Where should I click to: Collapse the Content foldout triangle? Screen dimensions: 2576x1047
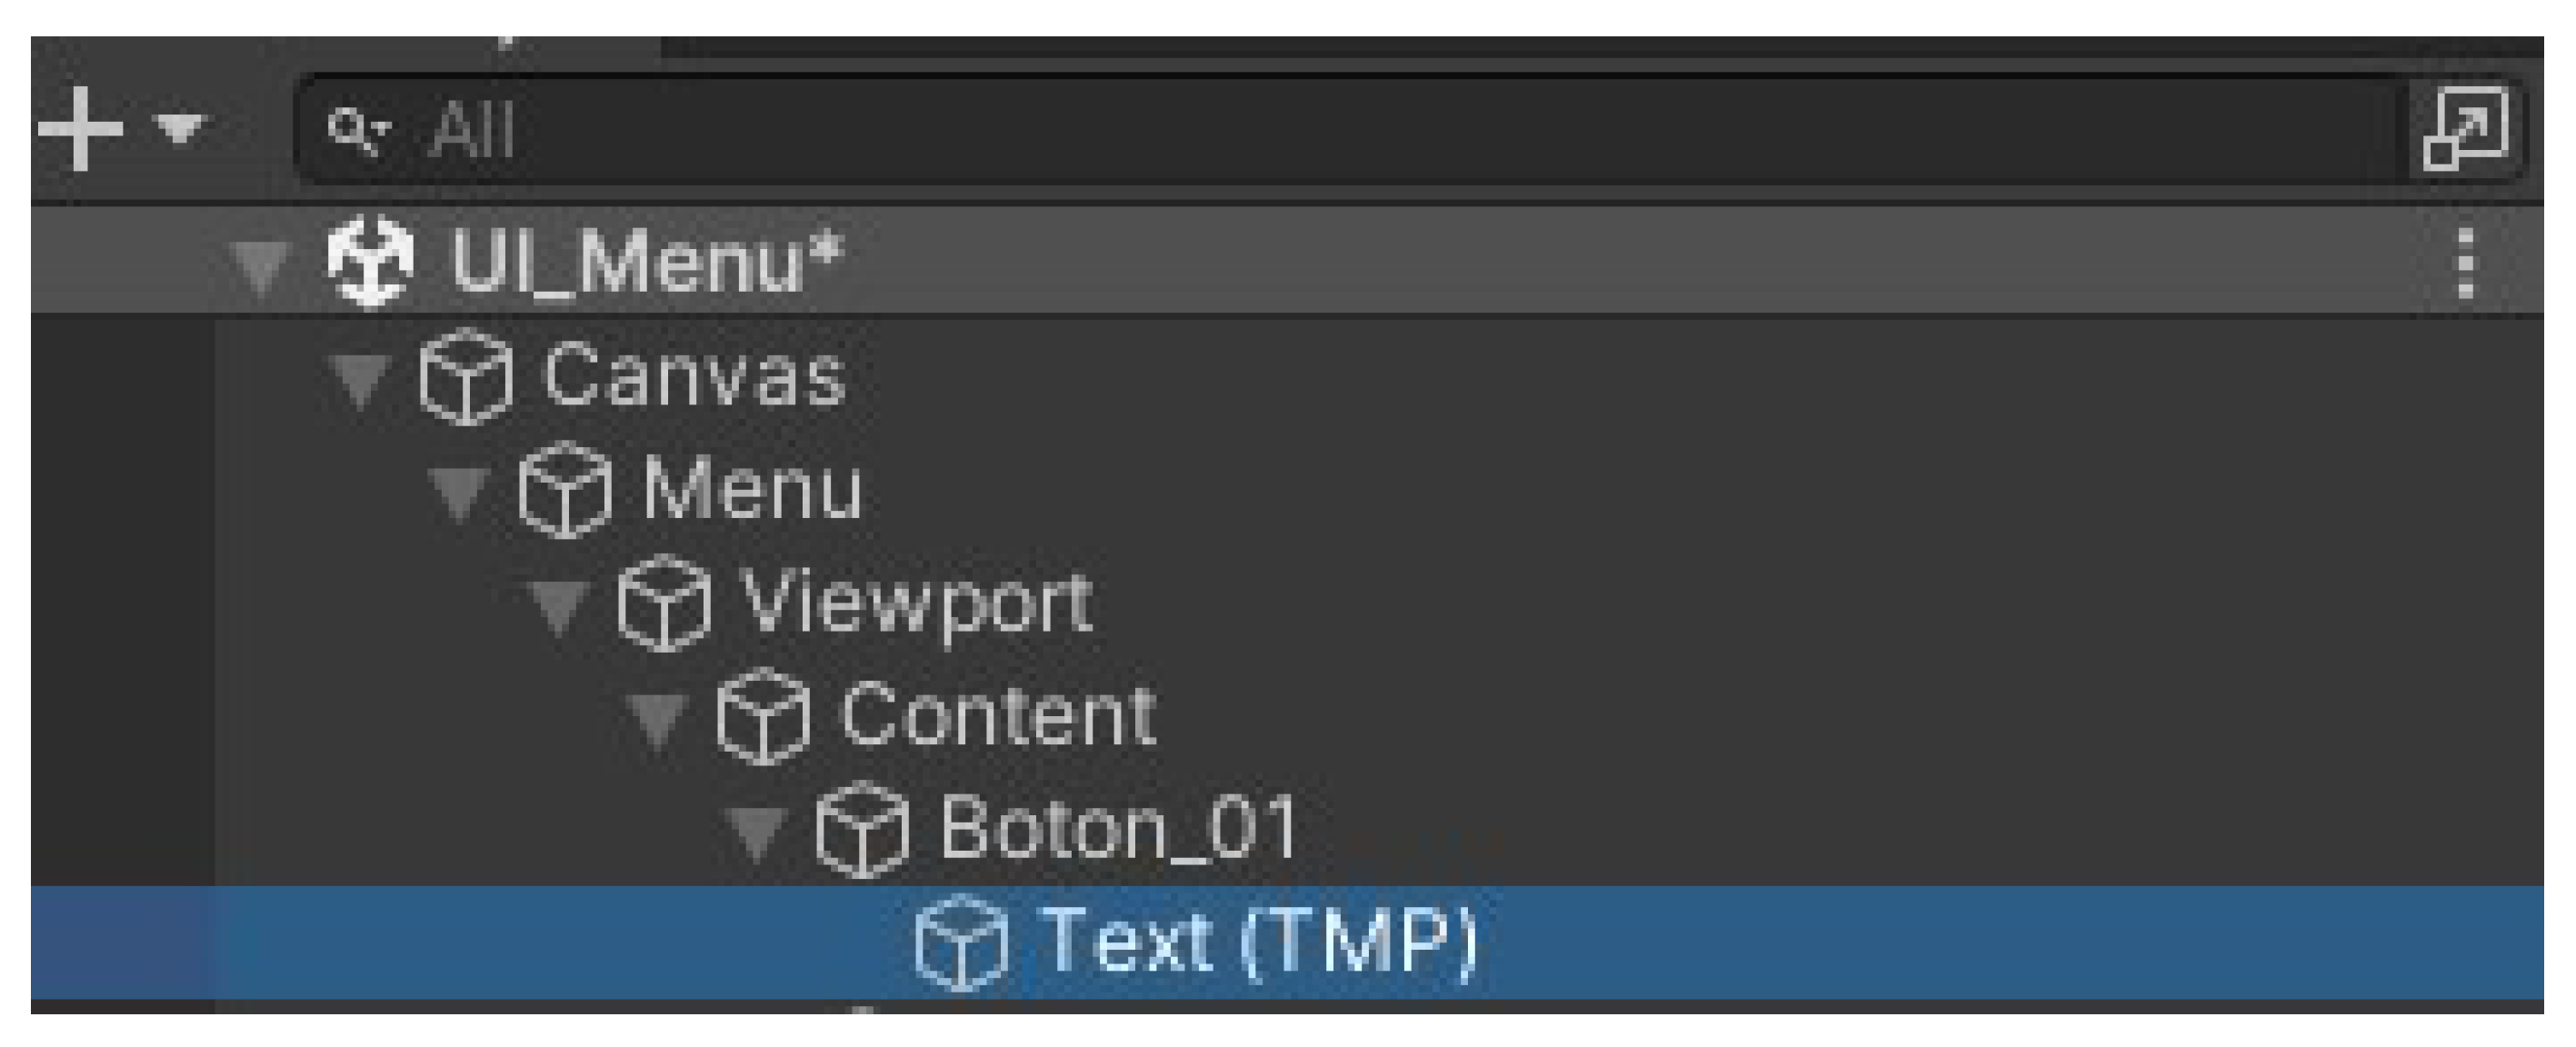[658, 720]
